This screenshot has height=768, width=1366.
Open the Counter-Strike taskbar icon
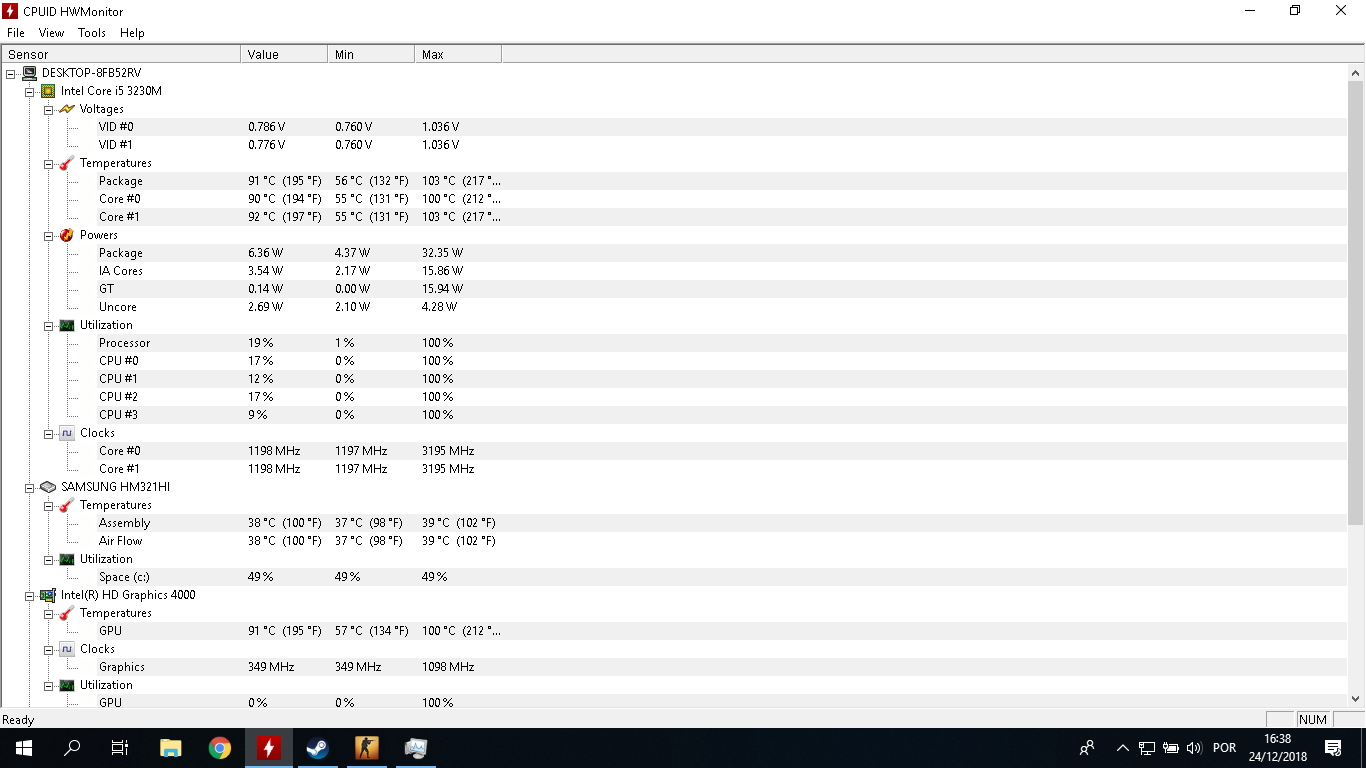[367, 748]
